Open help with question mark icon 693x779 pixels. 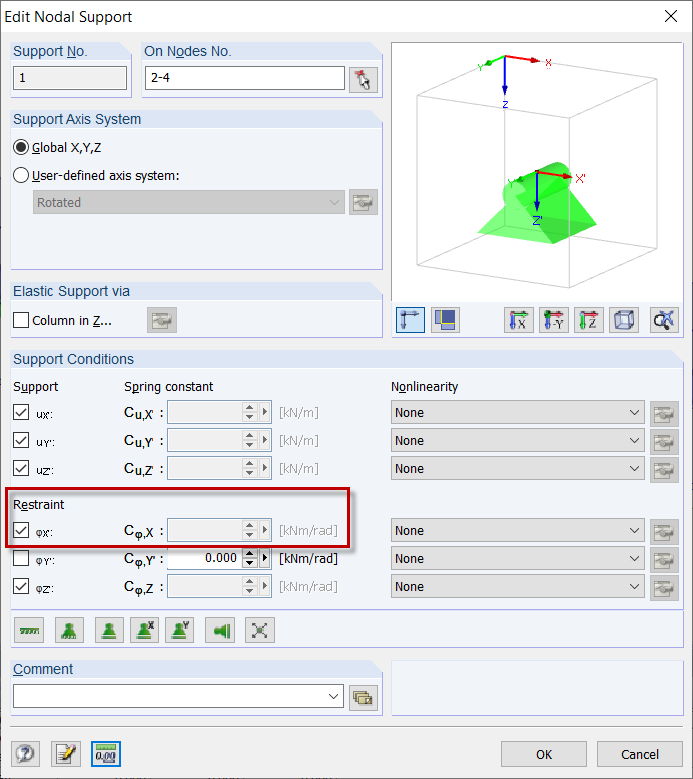point(25,754)
